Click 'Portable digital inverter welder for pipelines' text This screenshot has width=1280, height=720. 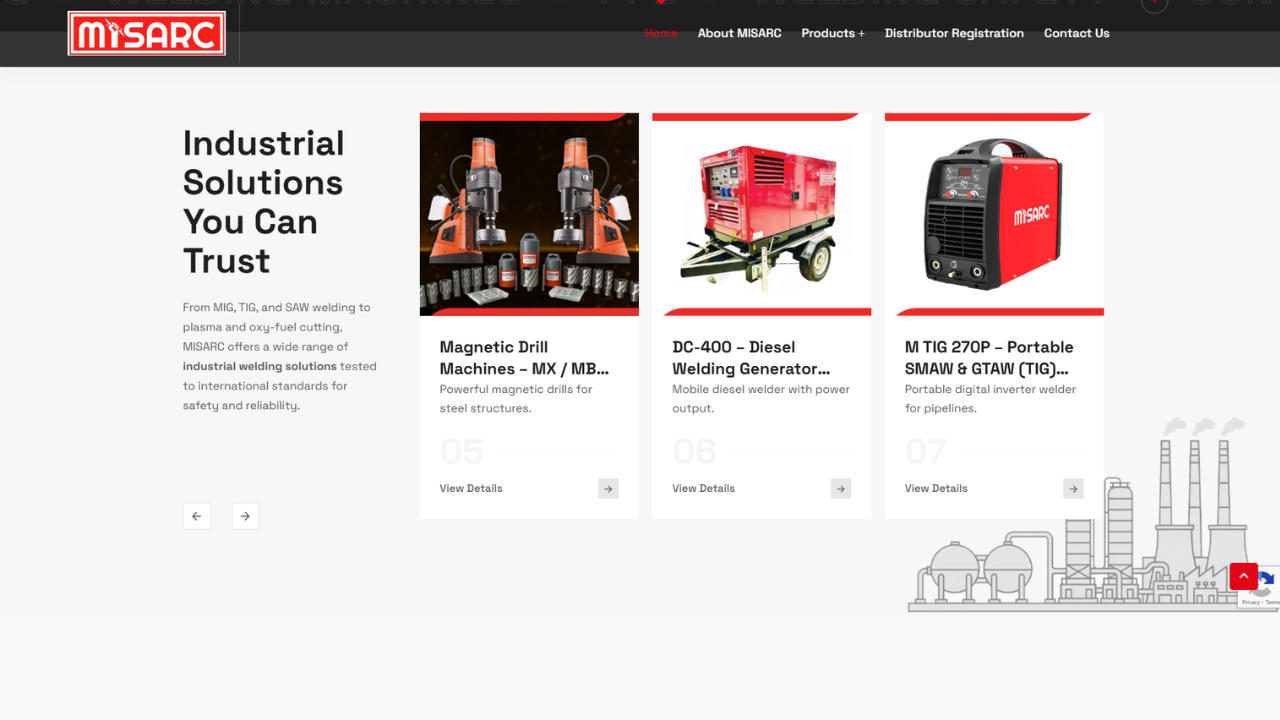coord(990,399)
